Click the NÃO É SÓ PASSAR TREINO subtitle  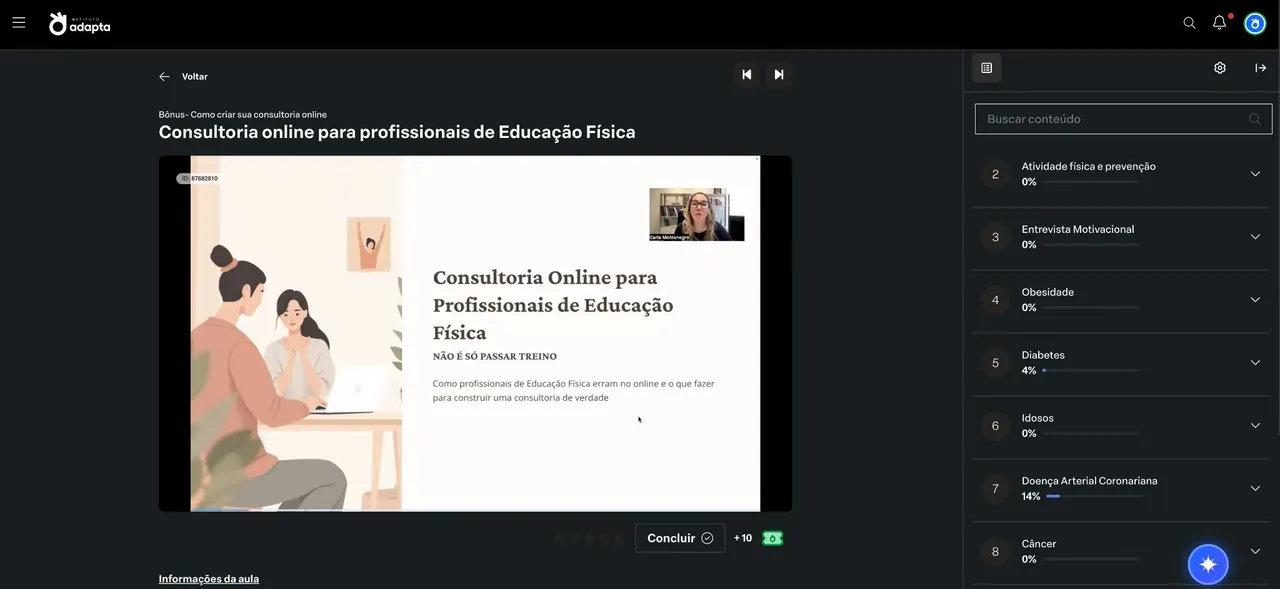click(x=495, y=356)
